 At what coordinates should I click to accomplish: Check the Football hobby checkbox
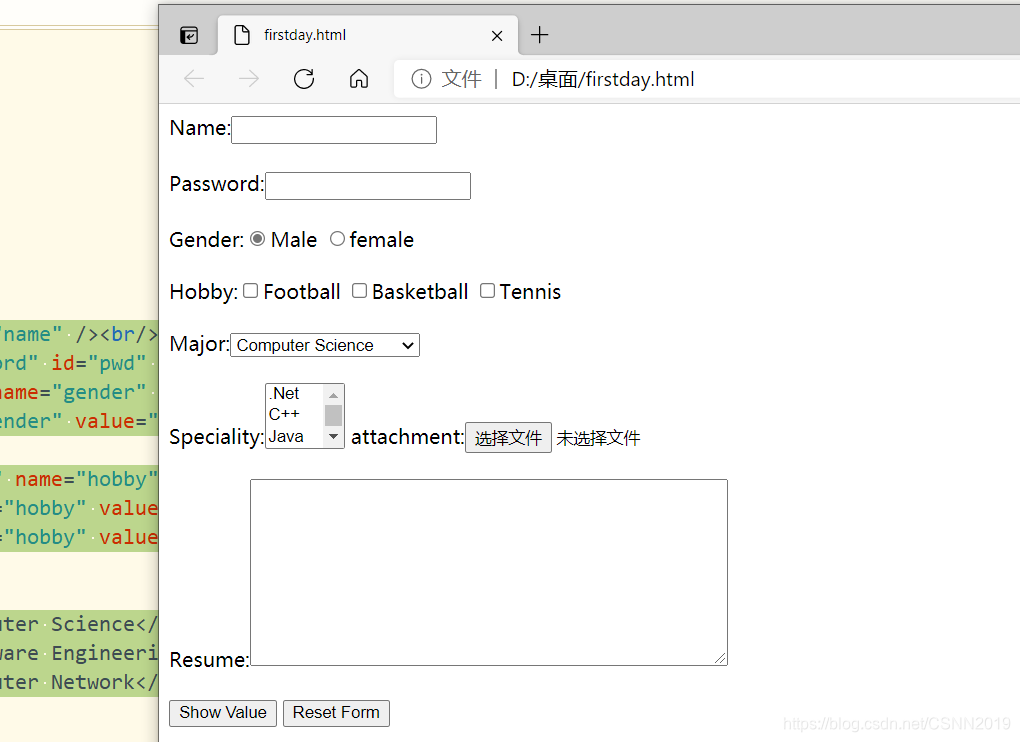click(x=250, y=291)
